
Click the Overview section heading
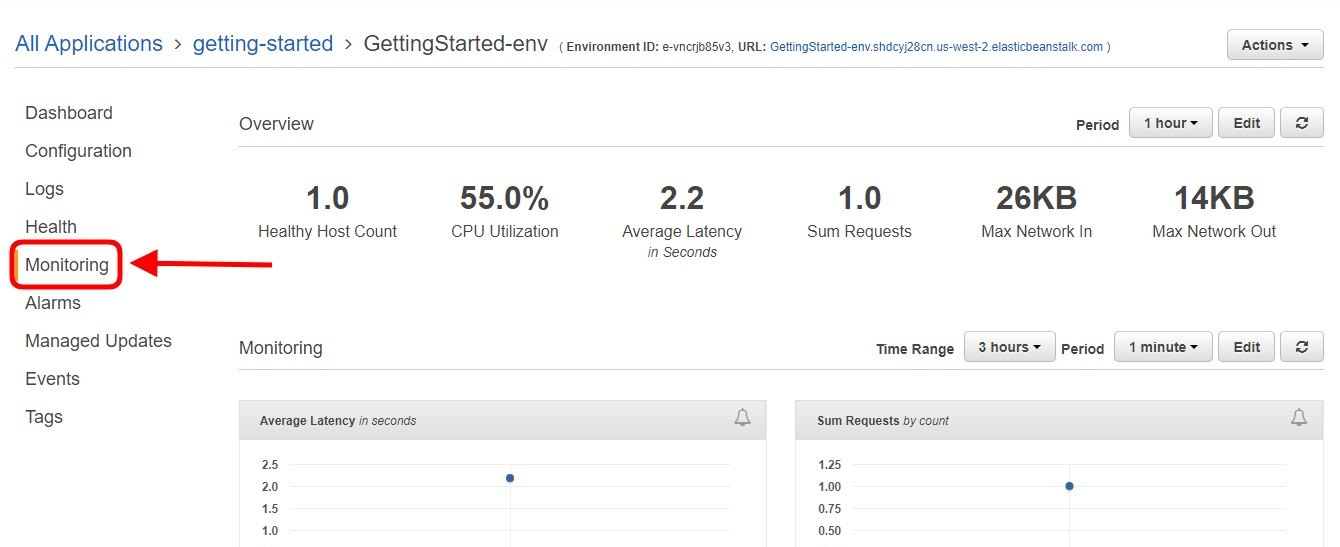pyautogui.click(x=276, y=124)
